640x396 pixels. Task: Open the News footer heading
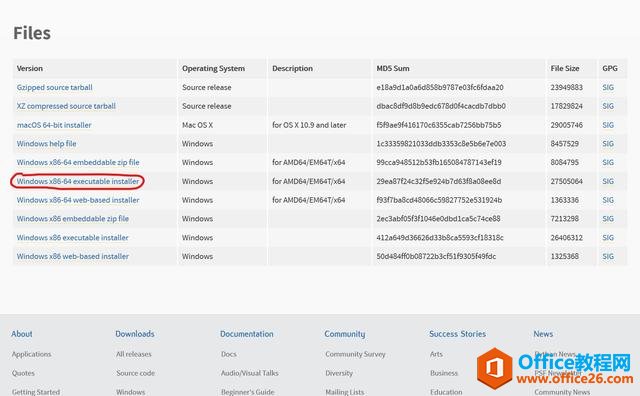pyautogui.click(x=543, y=334)
